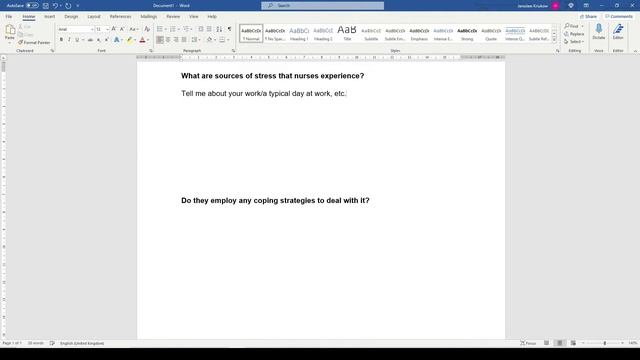Open the Select dropdown in Editing
This screenshot has width=640, height=360.
(574, 42)
